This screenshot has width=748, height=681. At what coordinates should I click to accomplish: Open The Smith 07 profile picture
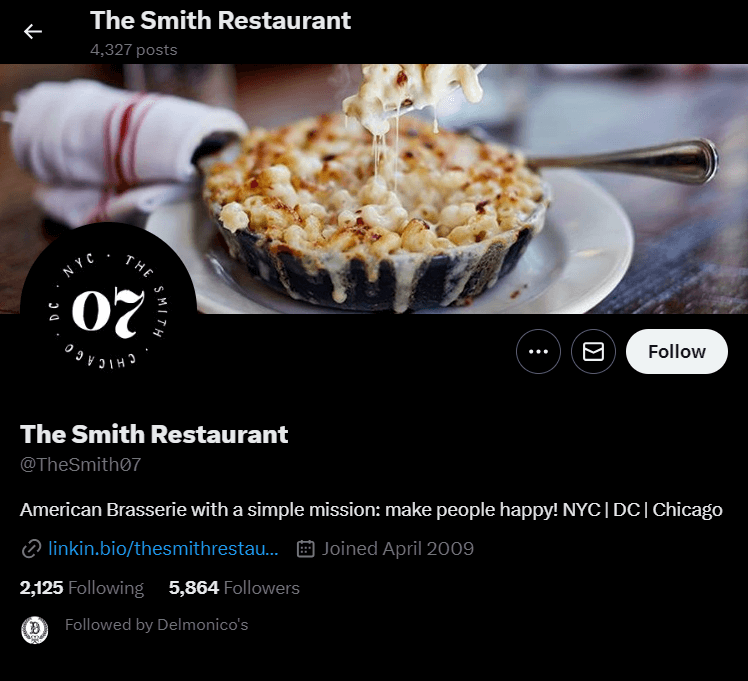pyautogui.click(x=108, y=310)
